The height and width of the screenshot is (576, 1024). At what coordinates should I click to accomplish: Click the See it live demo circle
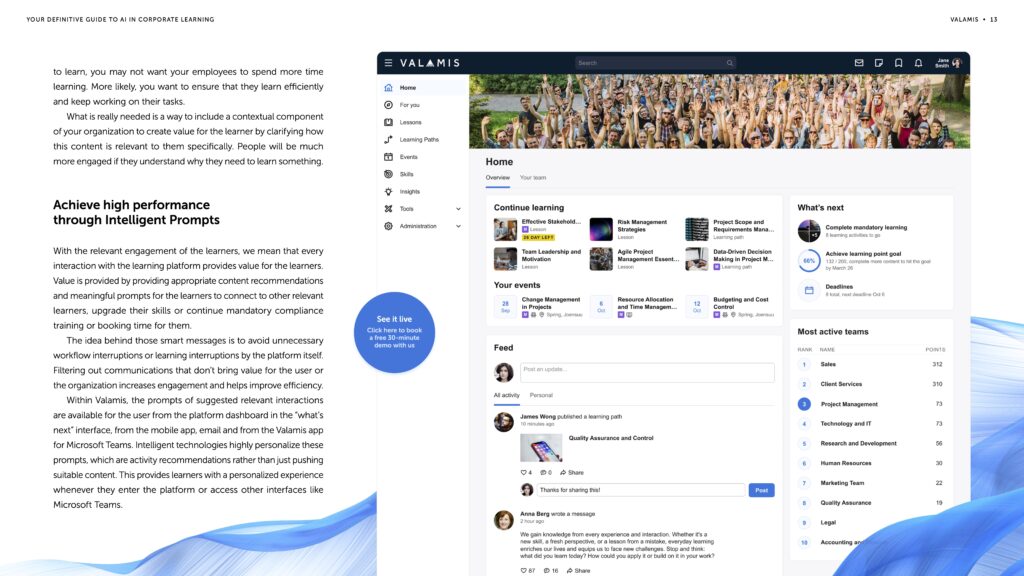click(x=394, y=332)
